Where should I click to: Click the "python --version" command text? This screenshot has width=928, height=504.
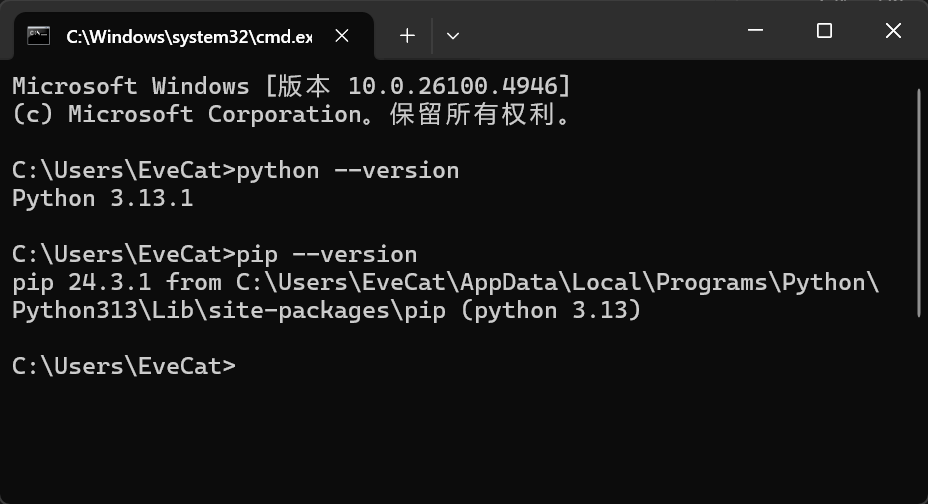pos(348,171)
